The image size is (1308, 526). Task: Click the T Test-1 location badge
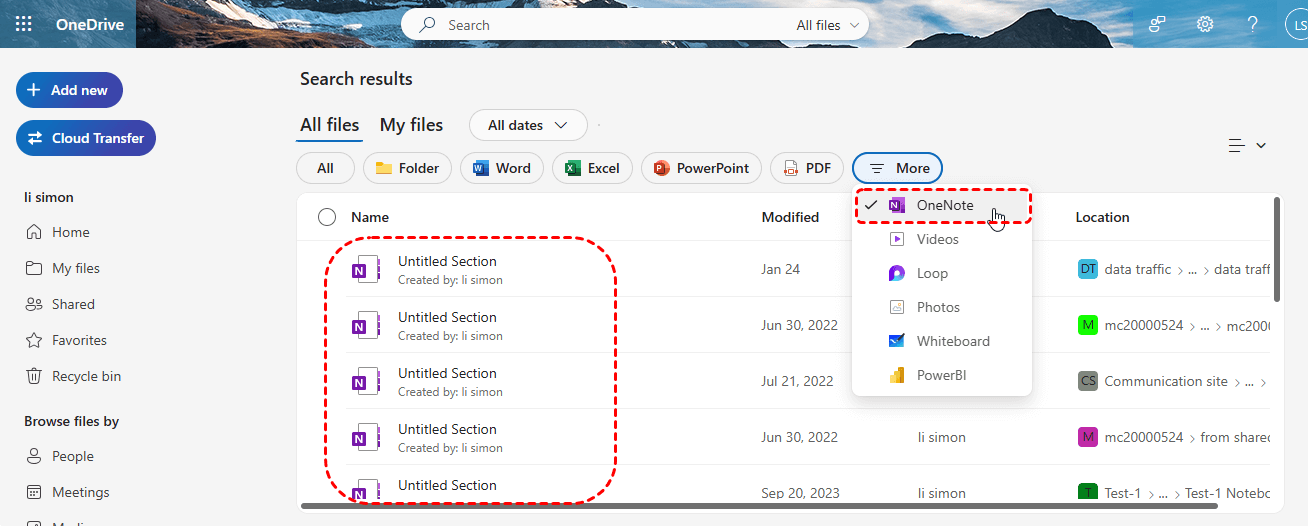1088,493
